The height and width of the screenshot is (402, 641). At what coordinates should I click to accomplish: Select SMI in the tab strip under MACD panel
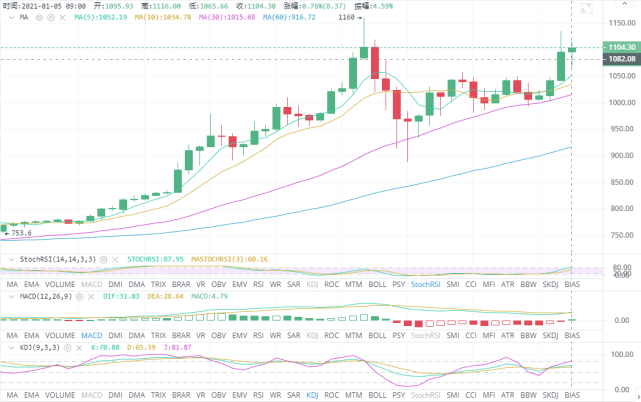coord(453,335)
